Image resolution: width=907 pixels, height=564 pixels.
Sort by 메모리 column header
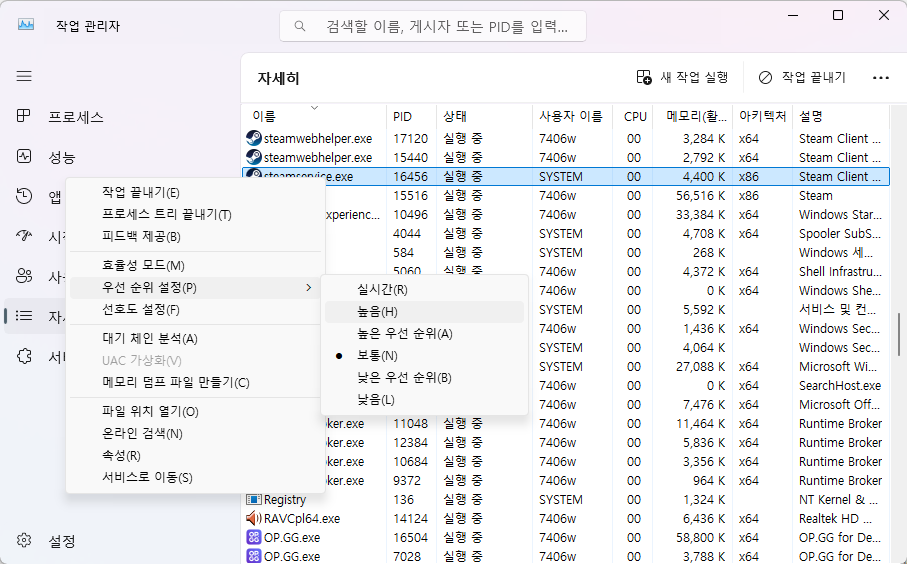point(692,116)
